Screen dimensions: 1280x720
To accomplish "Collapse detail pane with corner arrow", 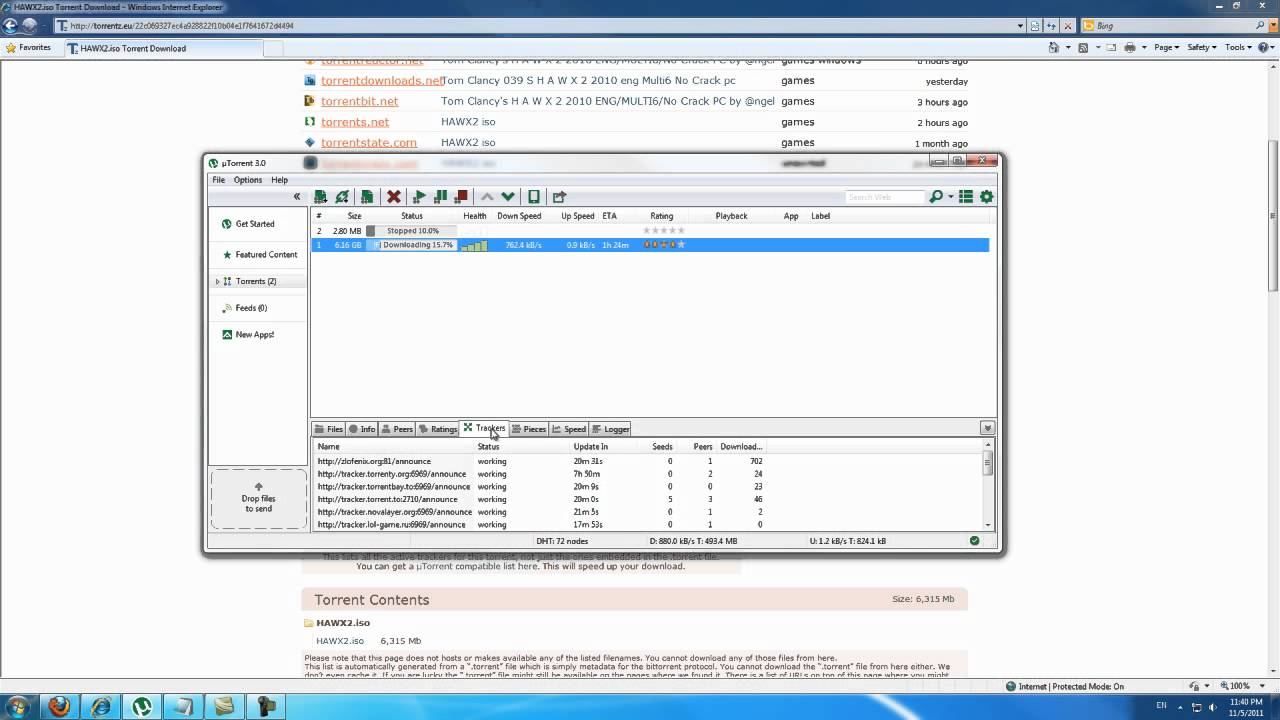I will [x=987, y=428].
